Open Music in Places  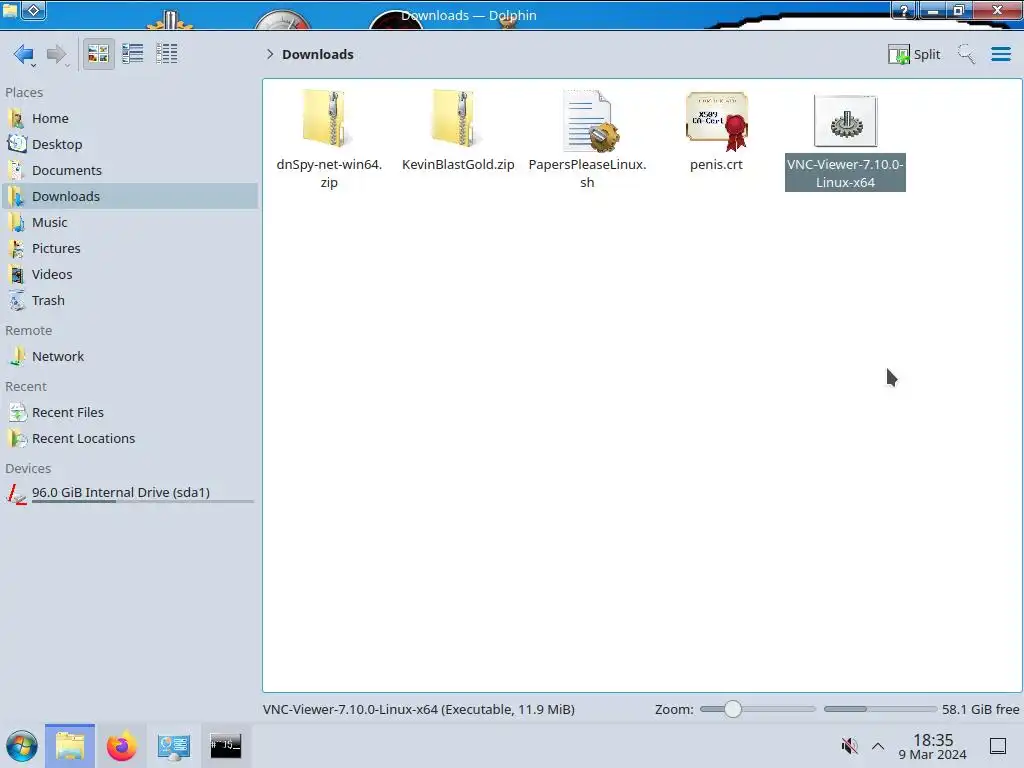coord(130,223)
